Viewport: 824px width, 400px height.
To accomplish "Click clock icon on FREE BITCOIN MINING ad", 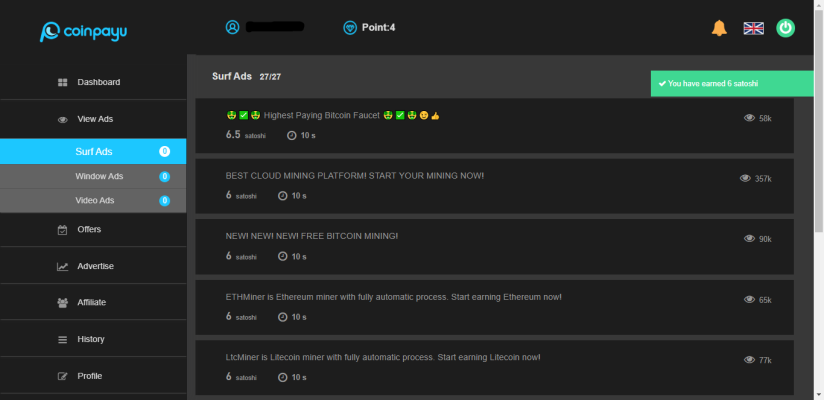I will pyautogui.click(x=283, y=257).
